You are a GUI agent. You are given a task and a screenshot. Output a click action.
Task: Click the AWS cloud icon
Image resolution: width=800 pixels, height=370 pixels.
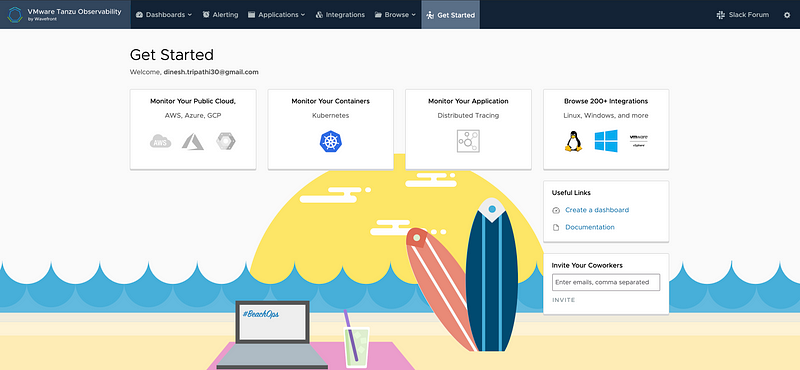coord(160,141)
